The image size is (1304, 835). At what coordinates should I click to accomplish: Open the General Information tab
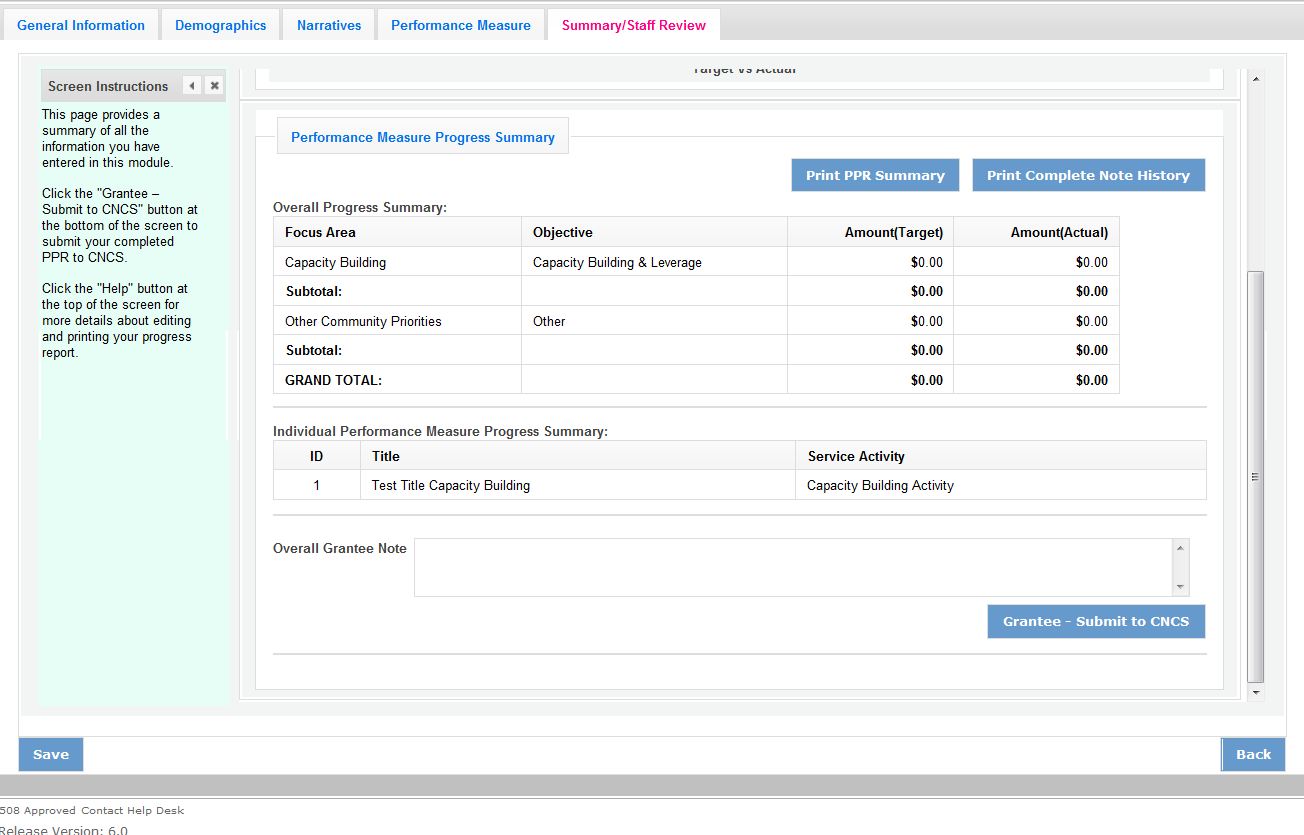tap(81, 25)
